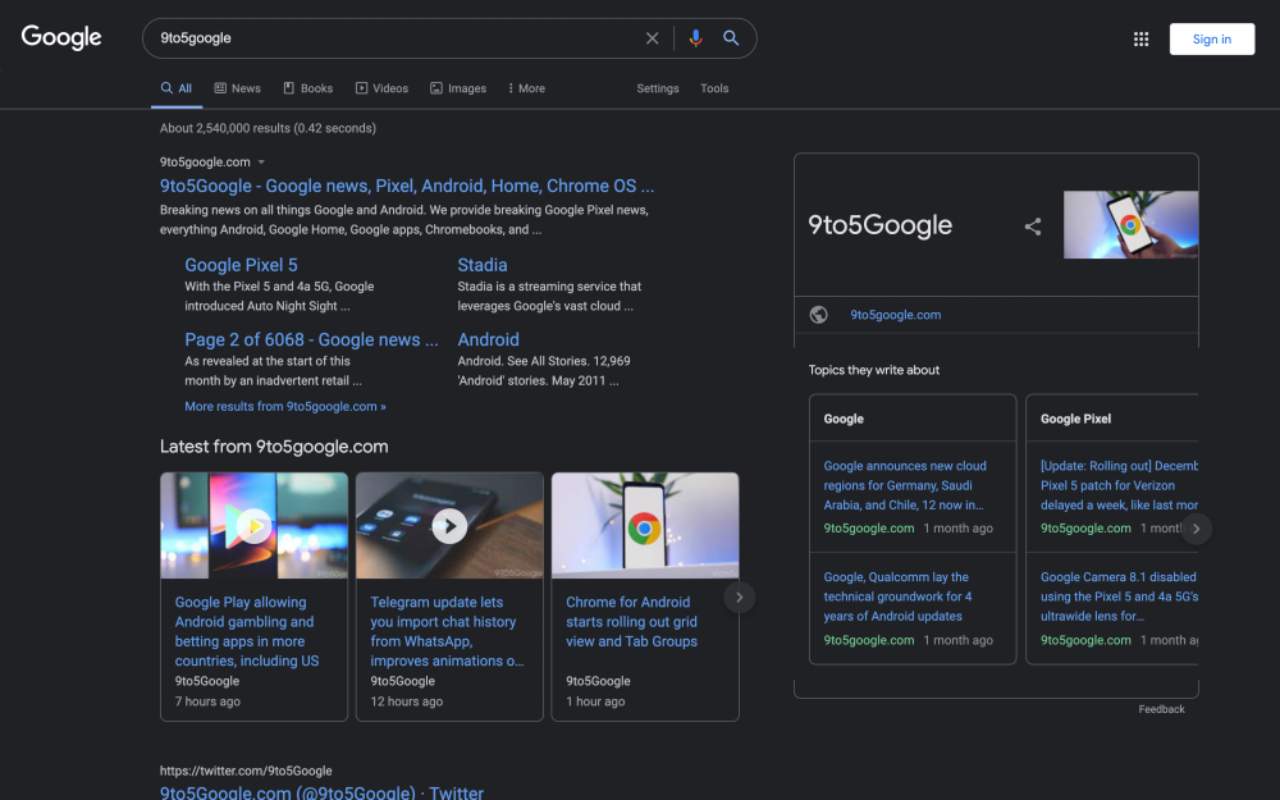Open the Google Pixel 5 sitelink
Viewport: 1280px width, 800px height.
[241, 265]
